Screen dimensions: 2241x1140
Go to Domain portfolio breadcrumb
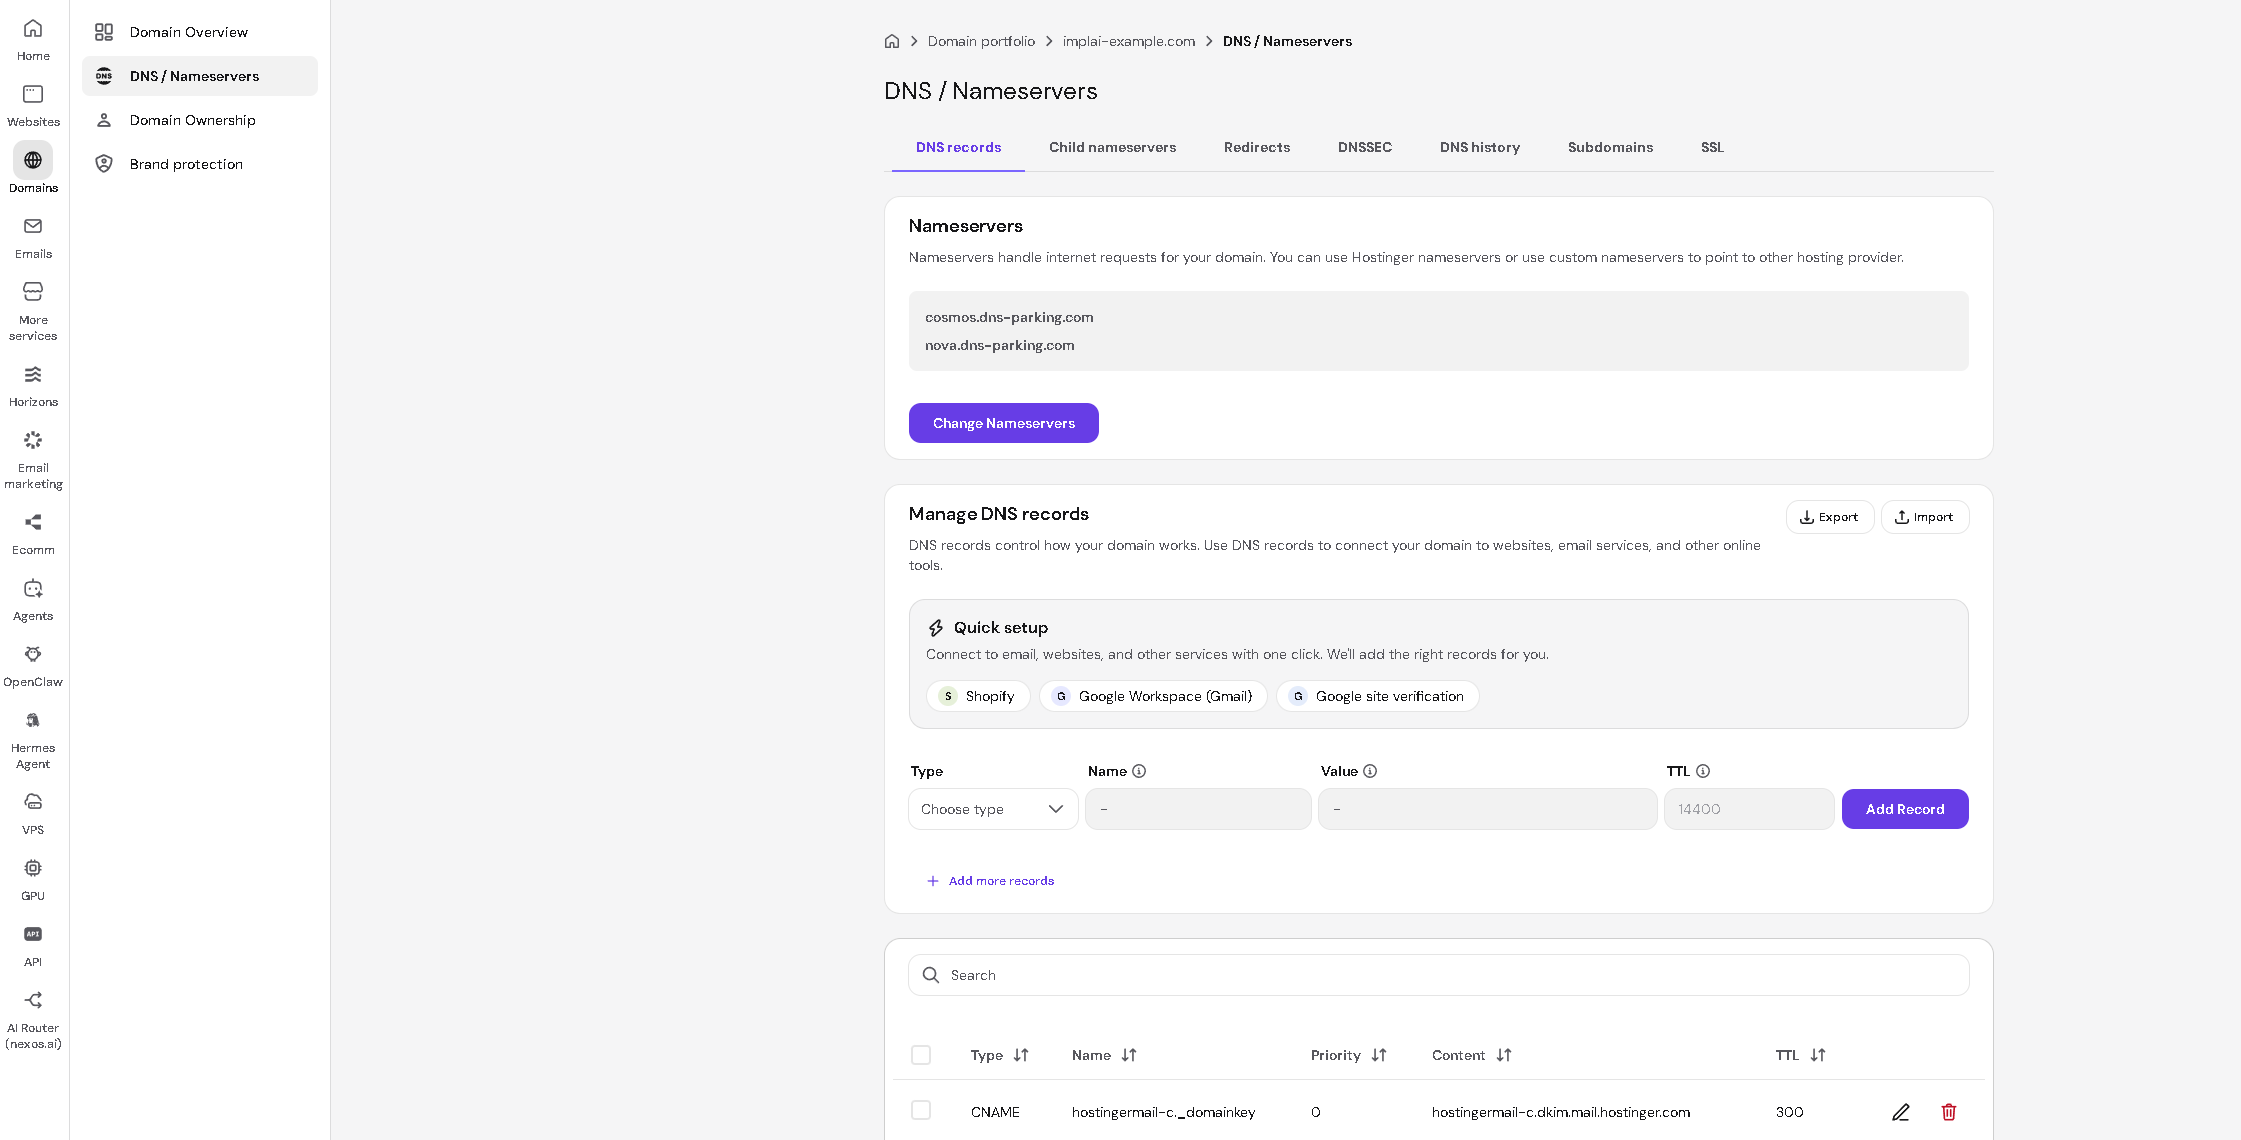(x=981, y=41)
